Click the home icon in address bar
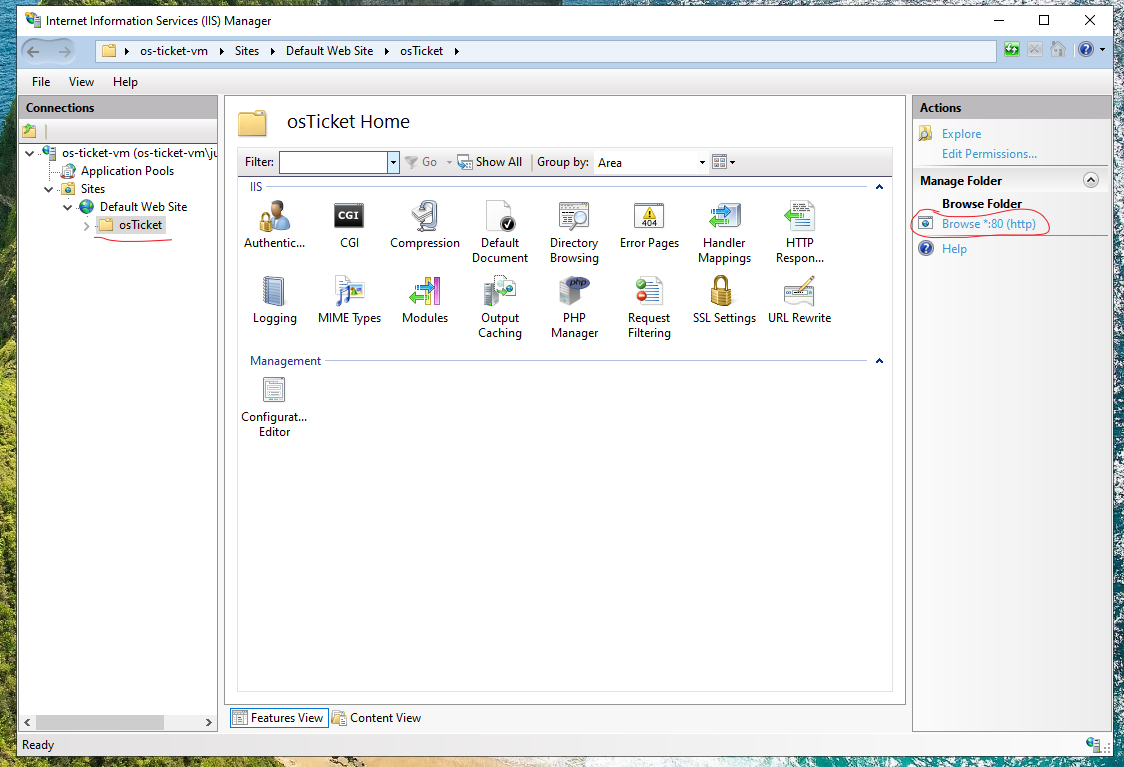Viewport: 1124px width, 767px height. 1057,49
